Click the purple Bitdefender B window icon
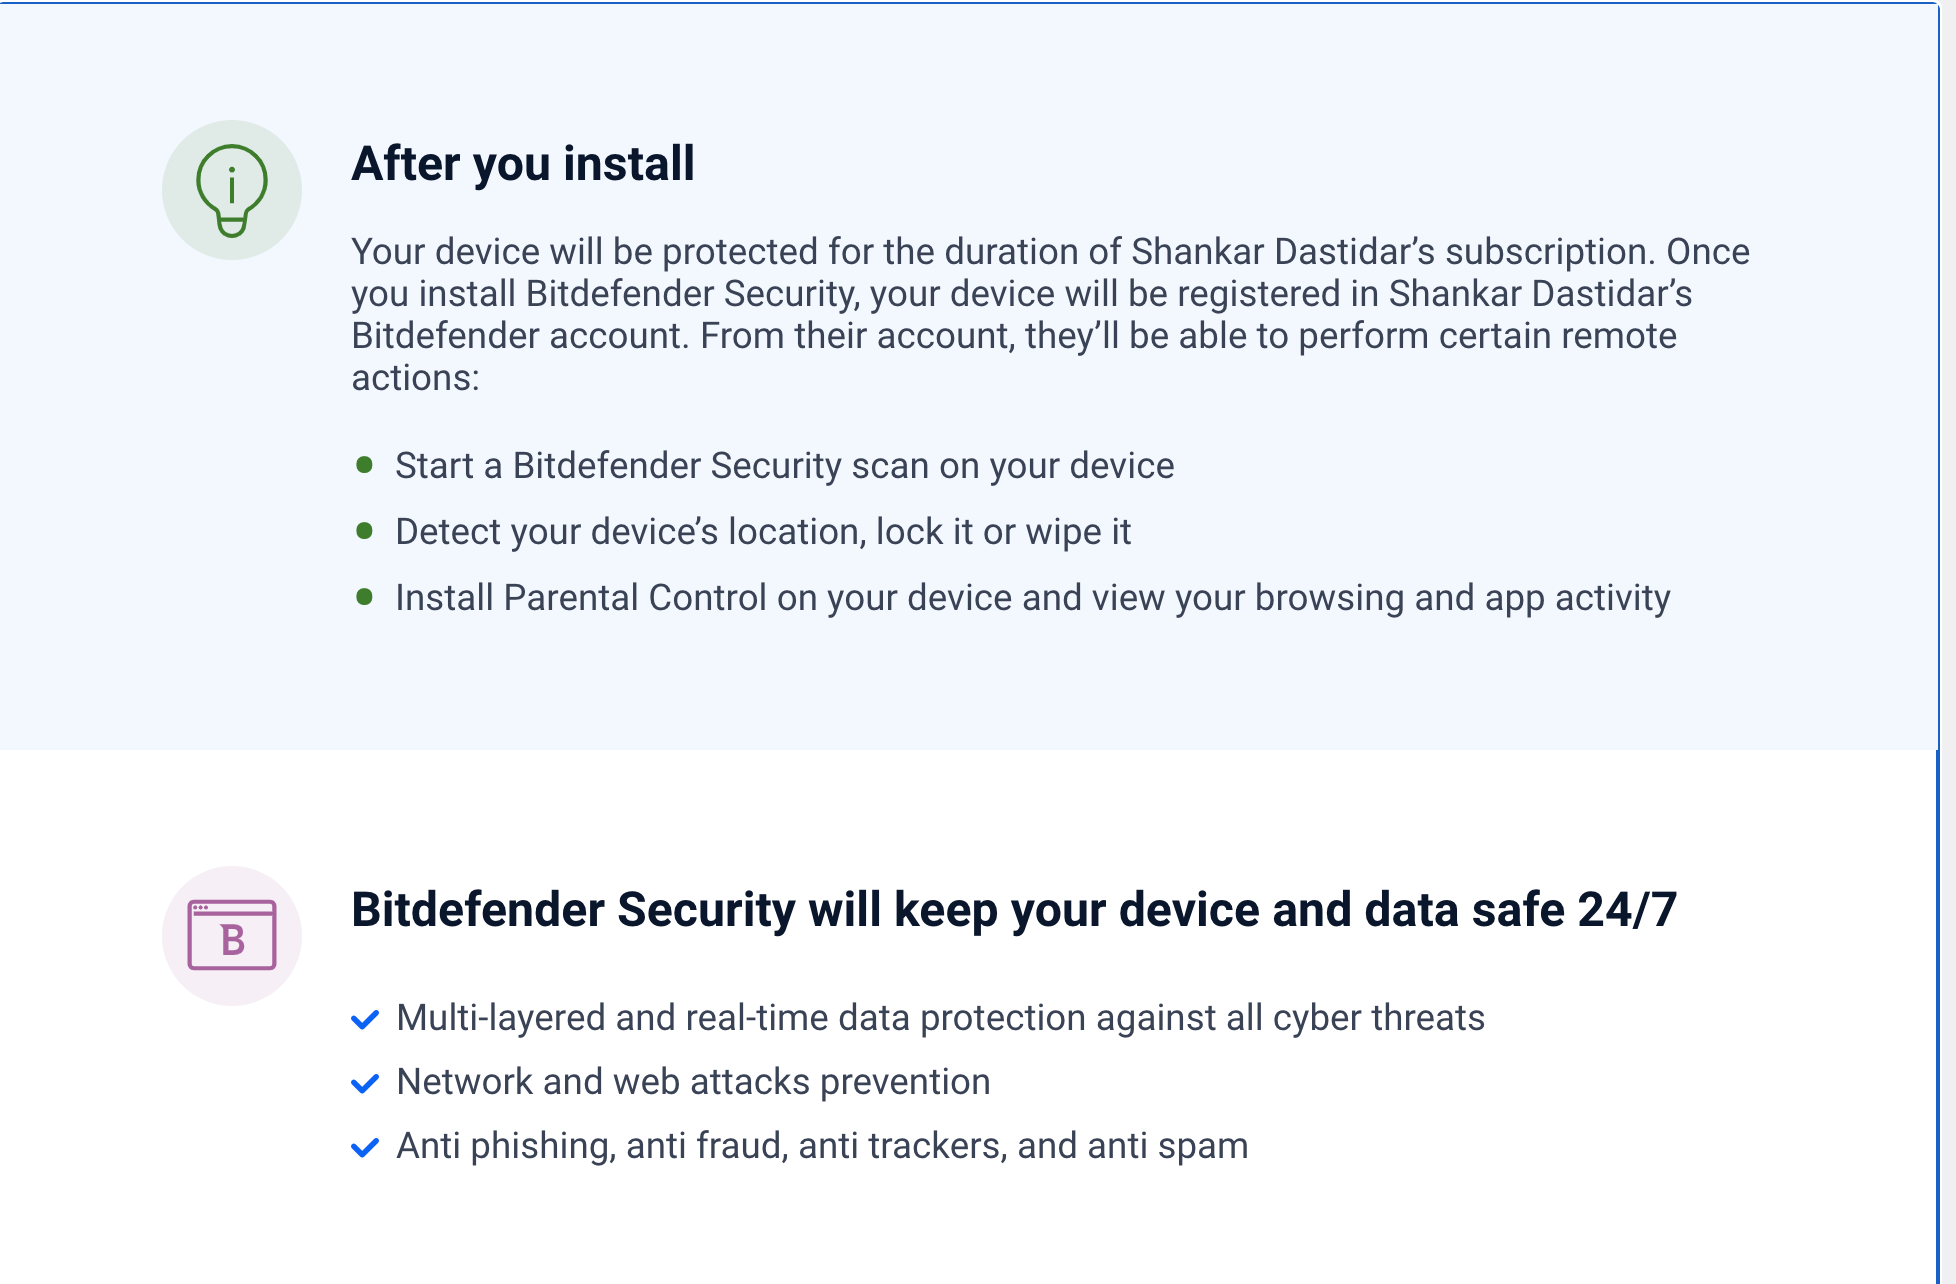This screenshot has width=1956, height=1284. pyautogui.click(x=232, y=936)
